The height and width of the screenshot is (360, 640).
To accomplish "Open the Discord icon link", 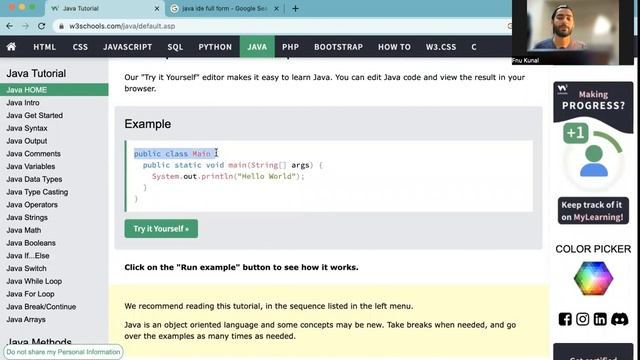I will pos(620,319).
